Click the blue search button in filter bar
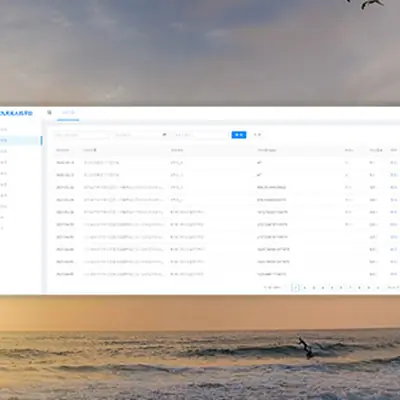 coord(239,135)
